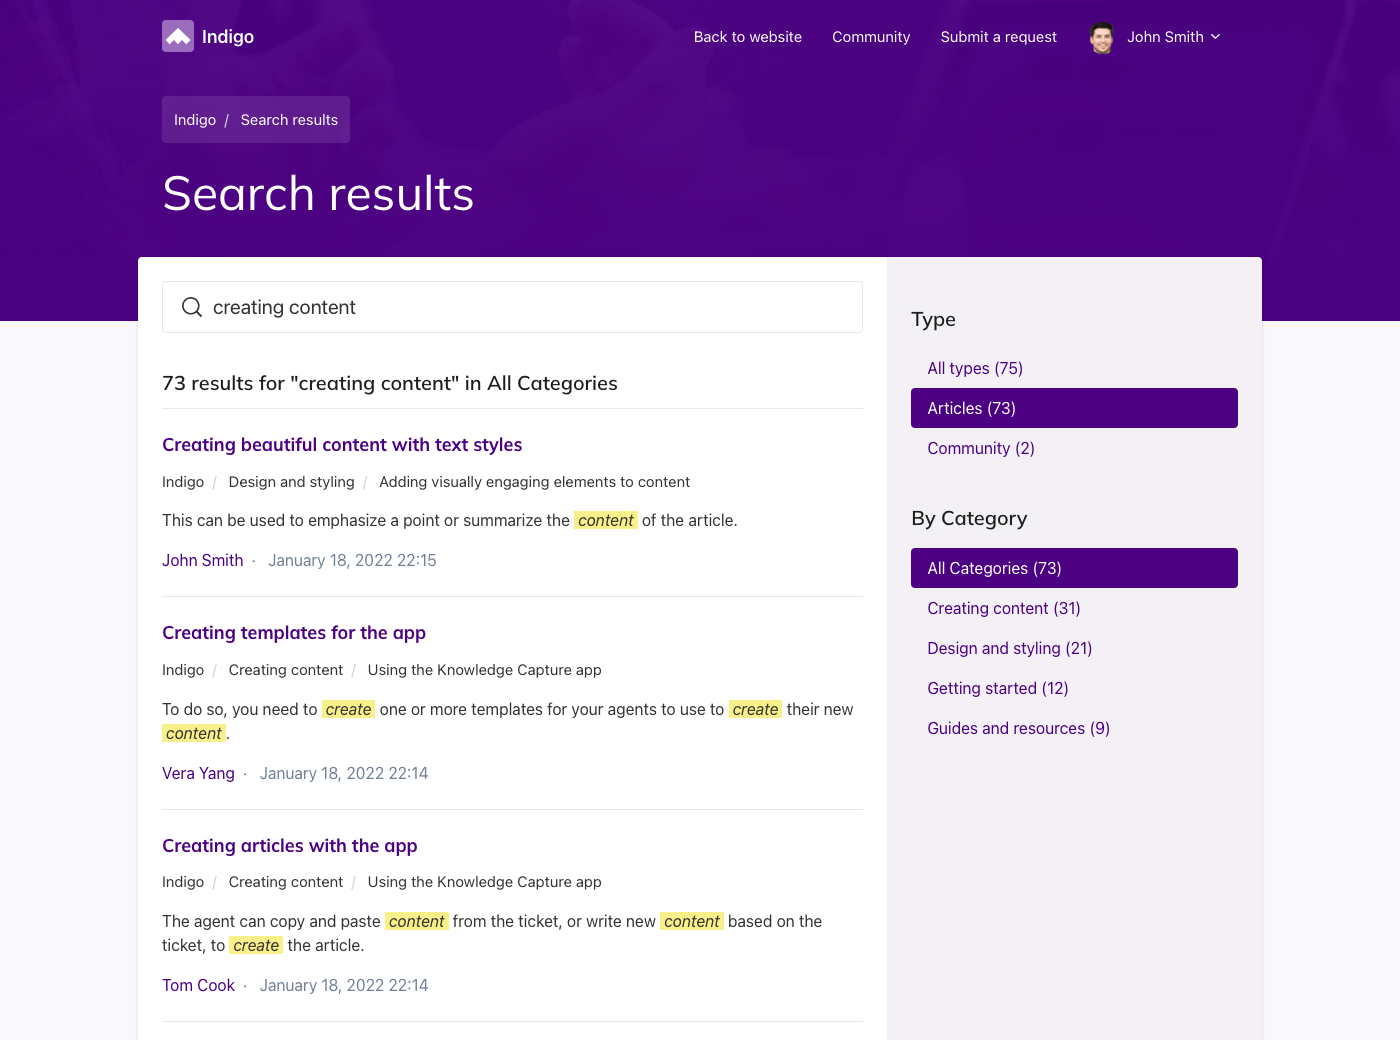The image size is (1400, 1040).
Task: Open Creating articles with the app article
Action: tap(290, 846)
